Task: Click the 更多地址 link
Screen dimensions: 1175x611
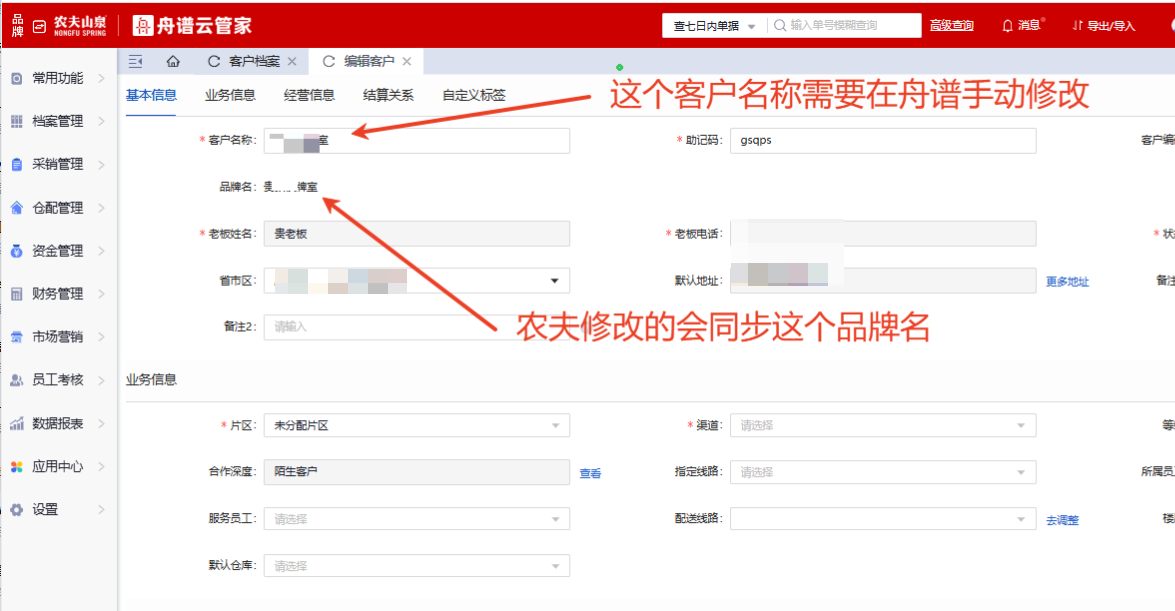Action: [x=1067, y=282]
